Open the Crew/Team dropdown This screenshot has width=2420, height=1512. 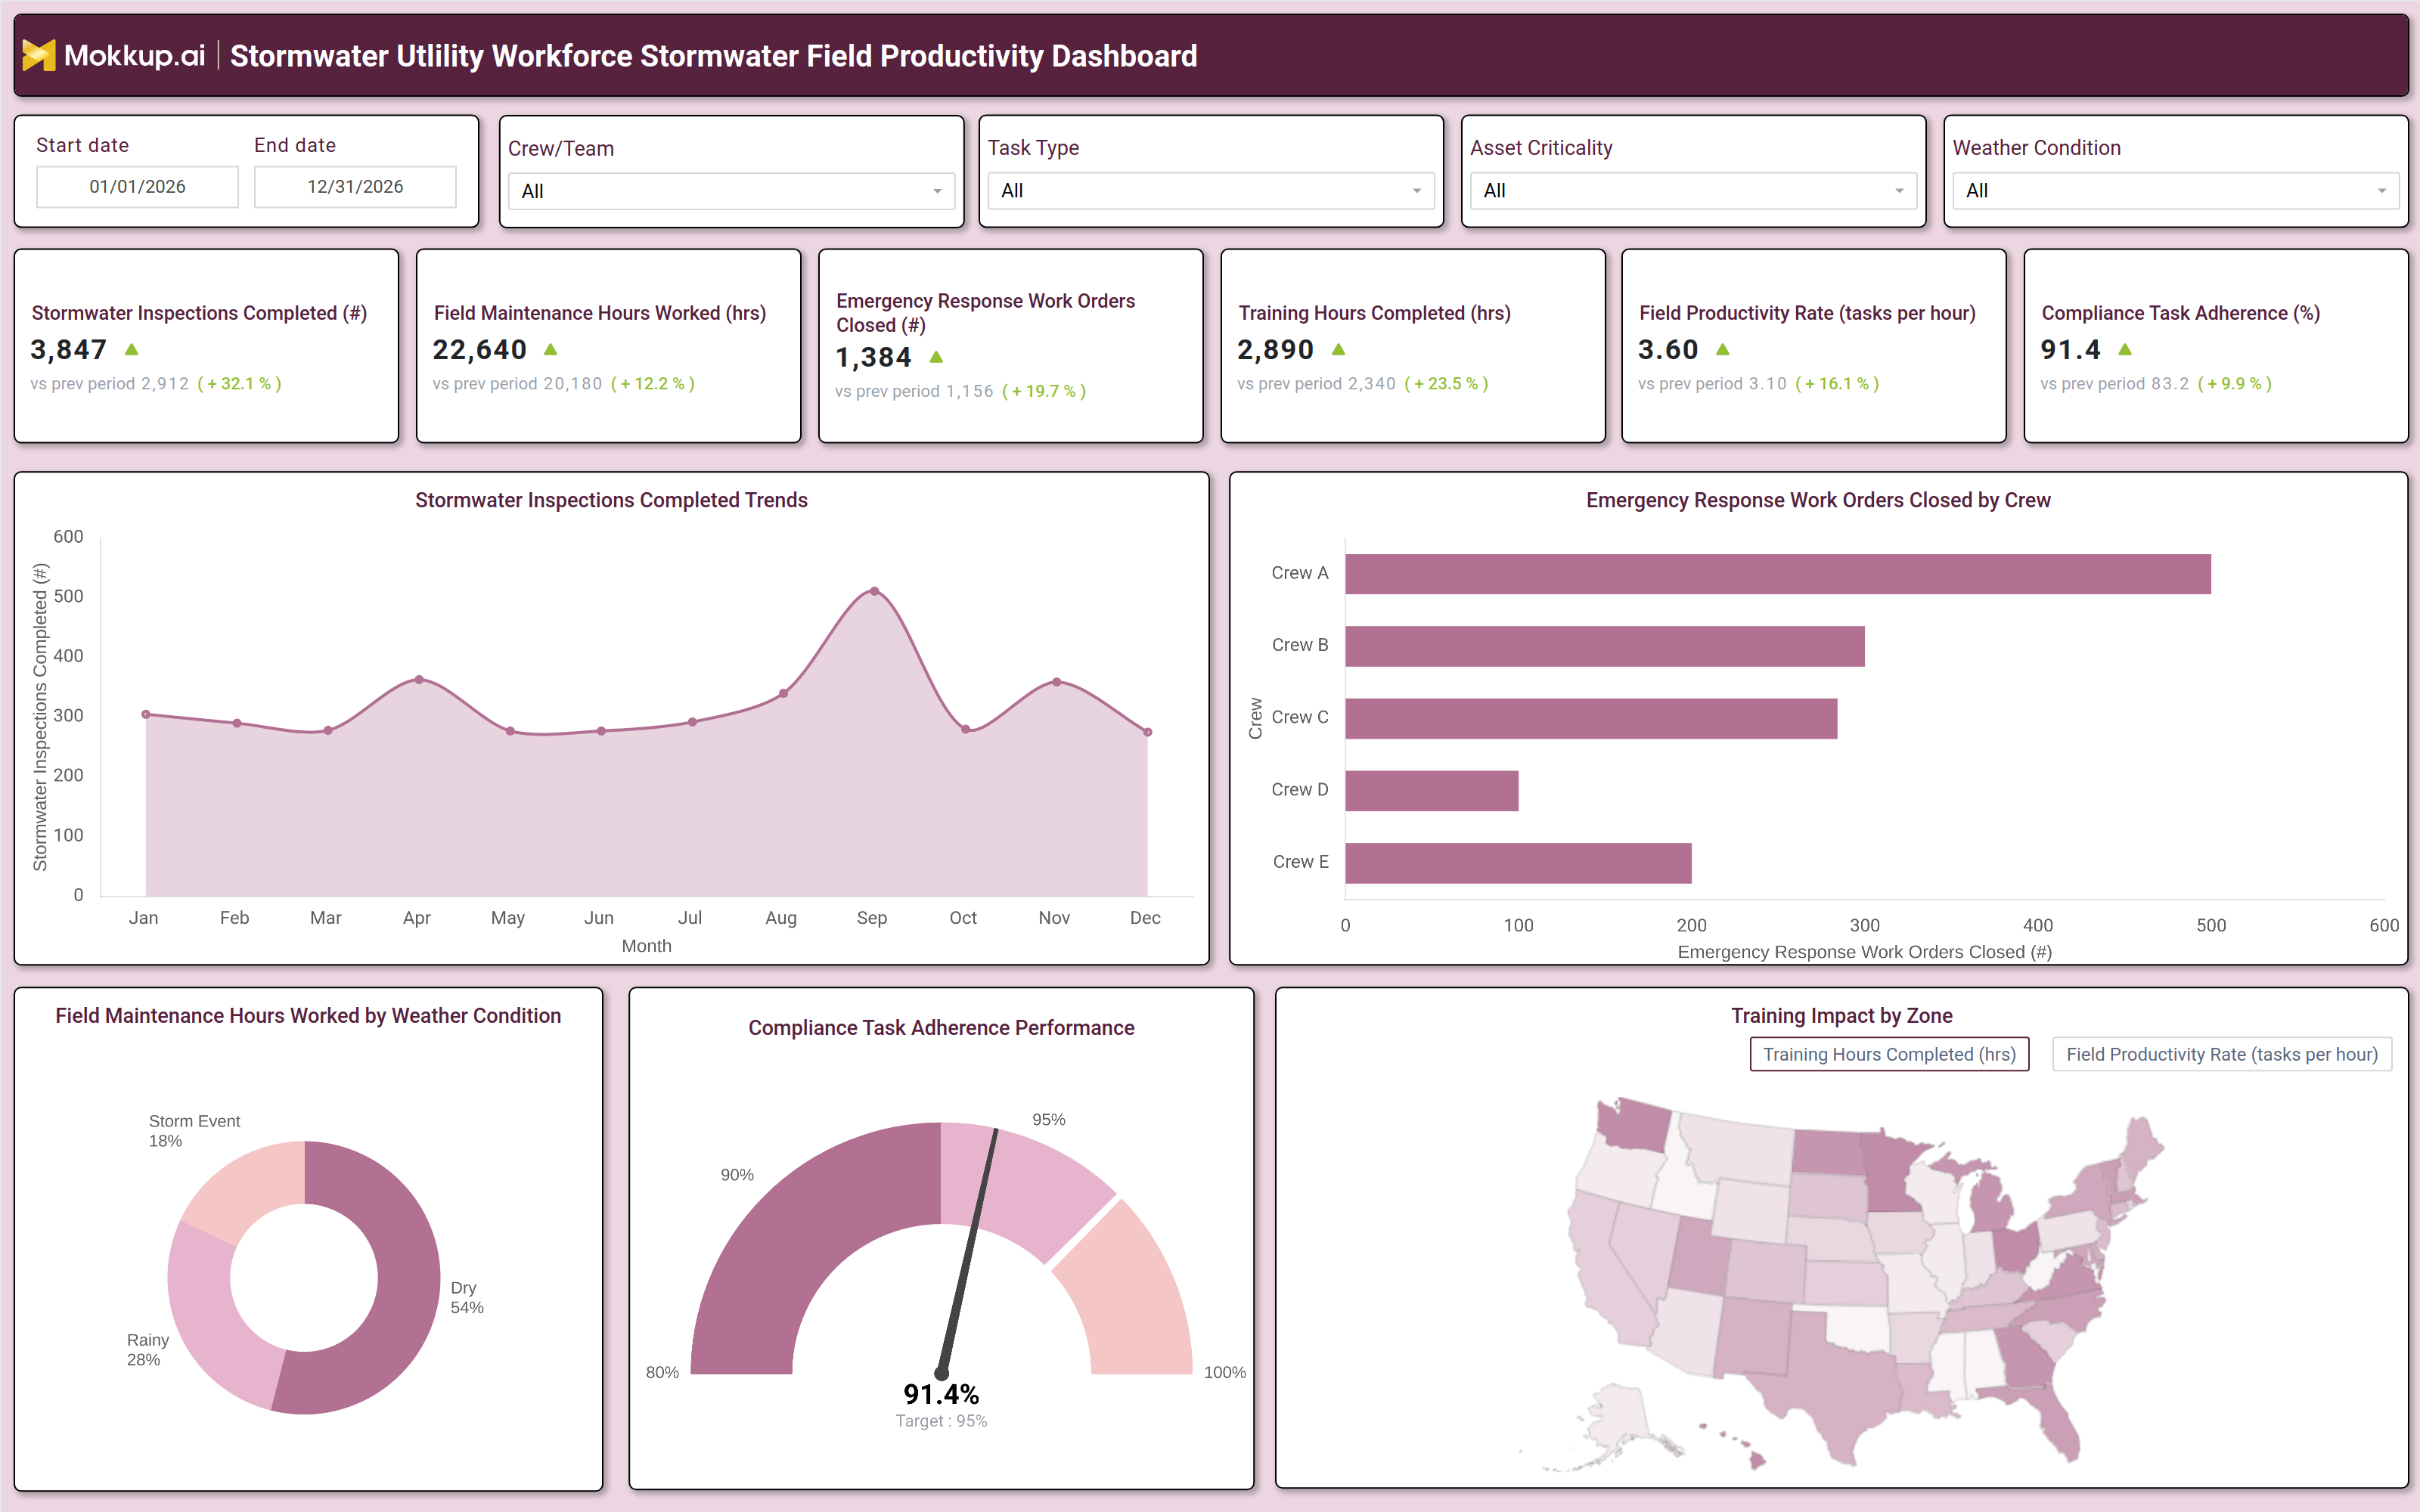pos(732,191)
